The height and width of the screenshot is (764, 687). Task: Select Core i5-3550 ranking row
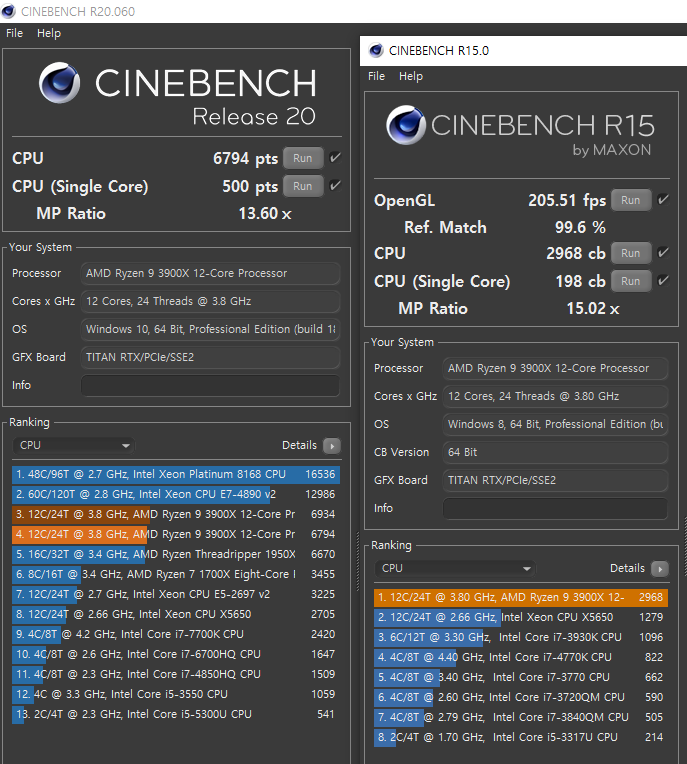tap(176, 694)
